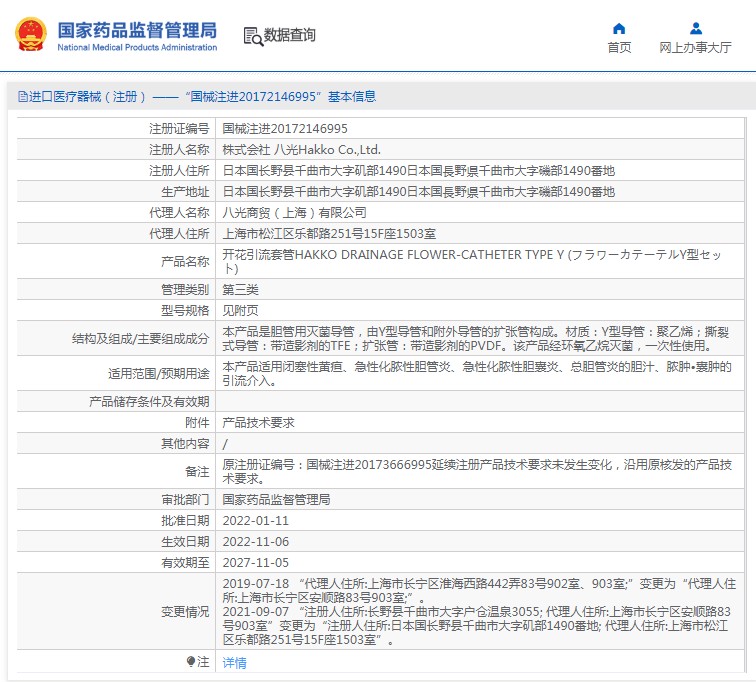The height and width of the screenshot is (682, 756).
Task: Click the 管理类别 row label
Action: (185, 290)
